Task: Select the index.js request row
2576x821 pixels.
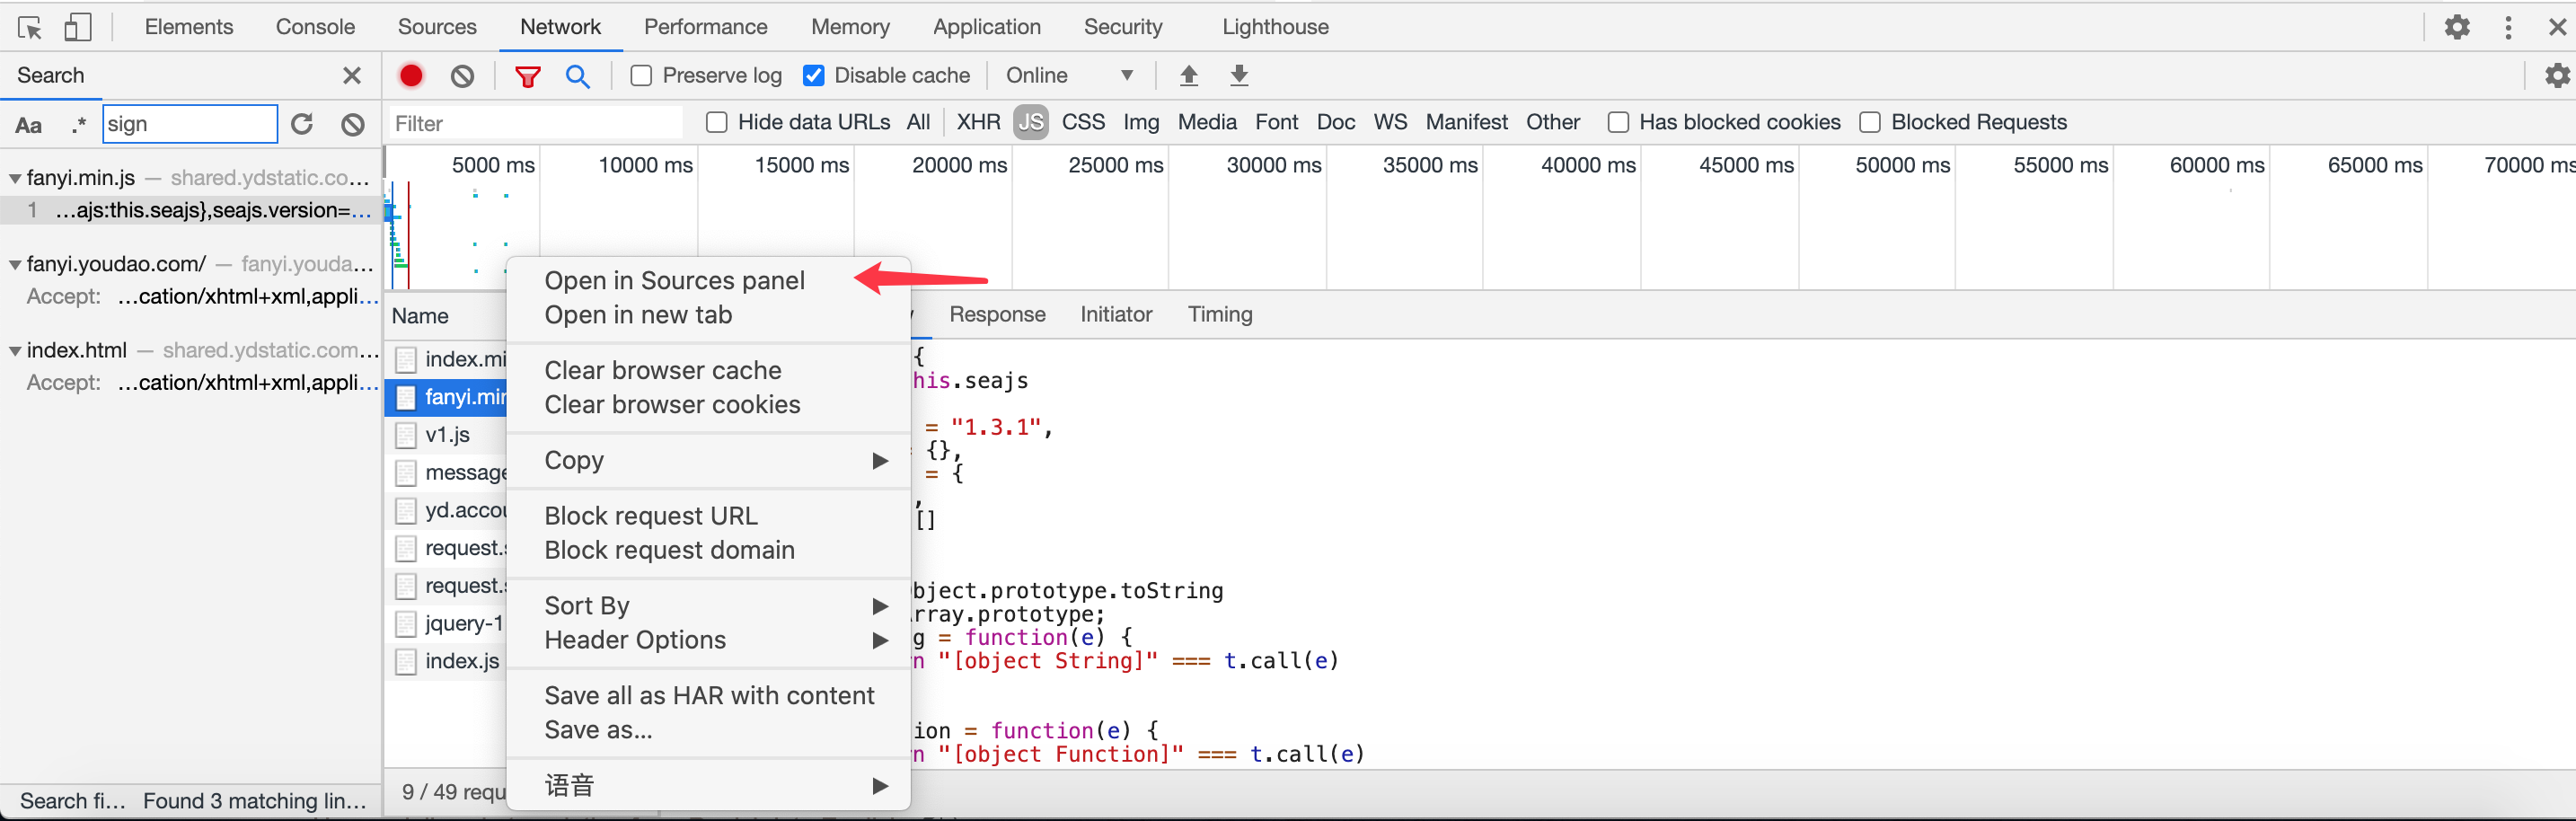Action: (447, 661)
